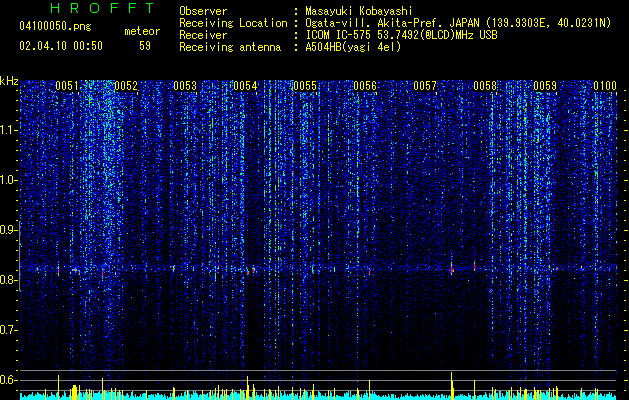This screenshot has height=400, width=629.
Task: Click the Ogata-vill. Akita-Pref. JAPAN coordinates text
Action: tap(458, 23)
